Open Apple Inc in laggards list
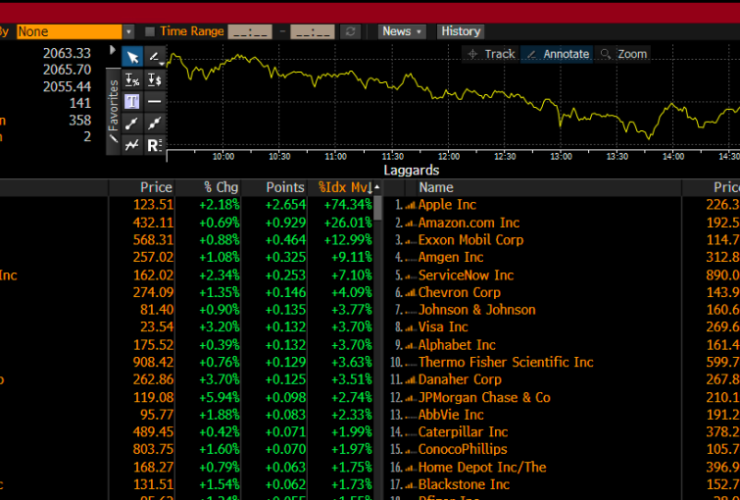Viewport: 740px width, 500px height. [447, 205]
